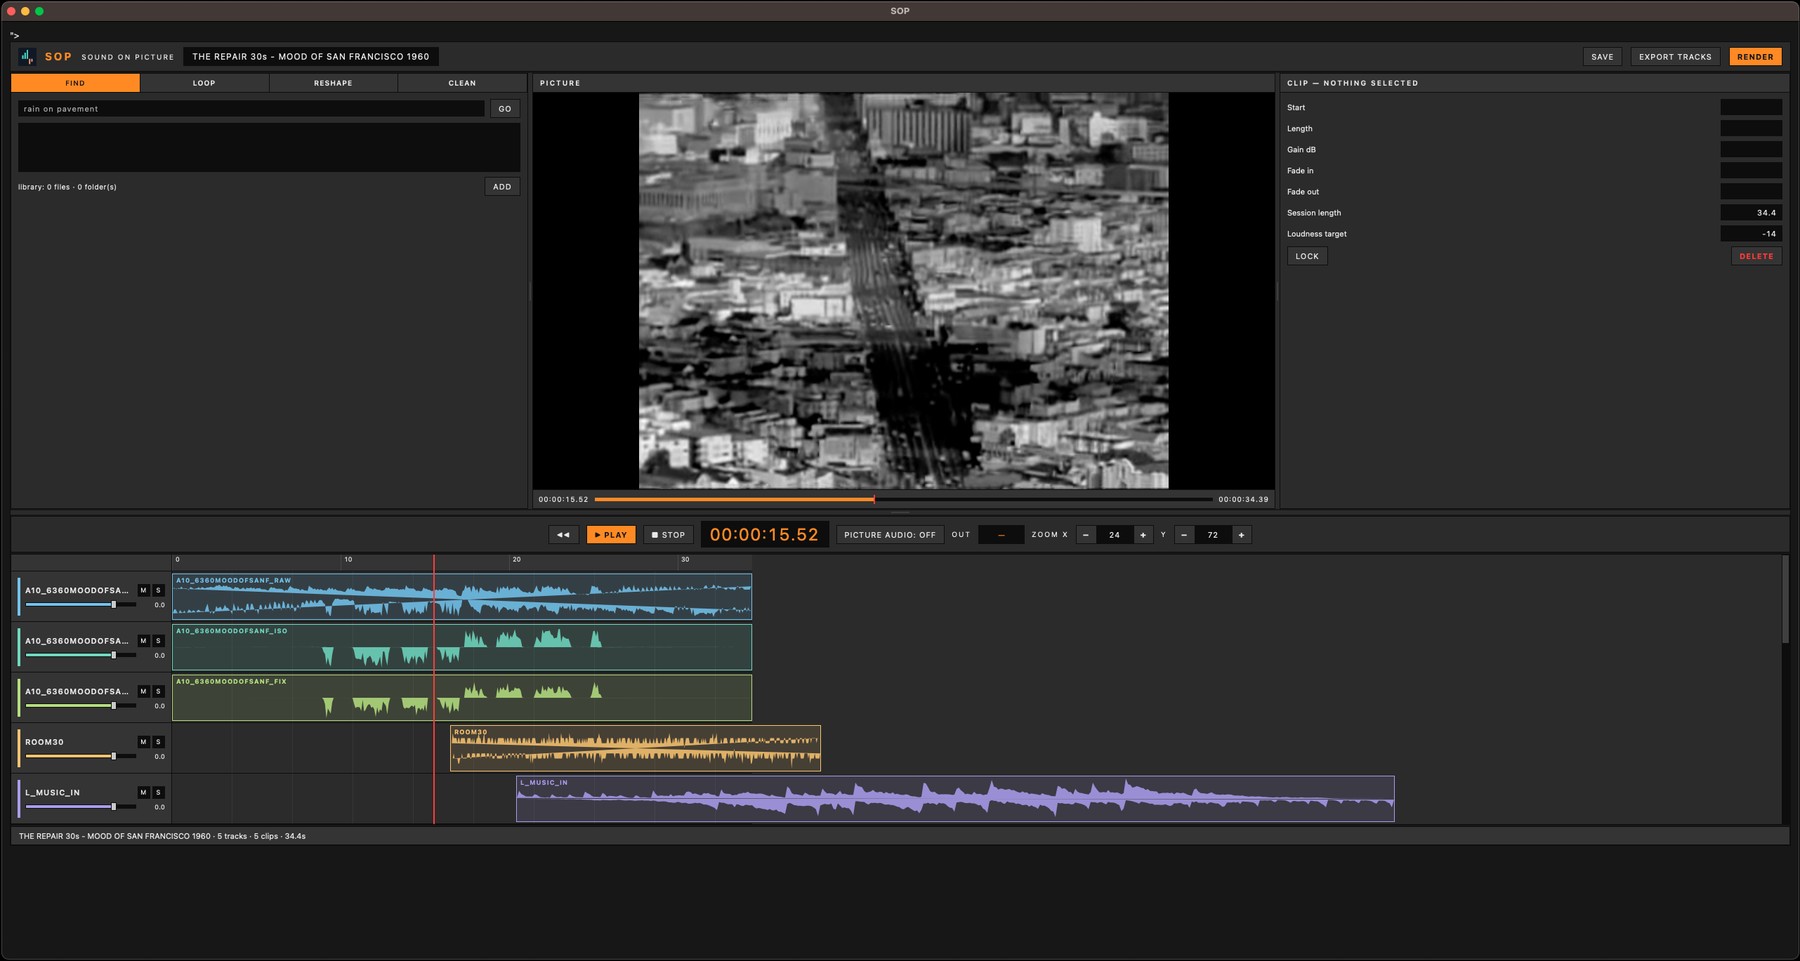The width and height of the screenshot is (1800, 961).
Task: Switch to the LOOP tab
Action: [204, 83]
